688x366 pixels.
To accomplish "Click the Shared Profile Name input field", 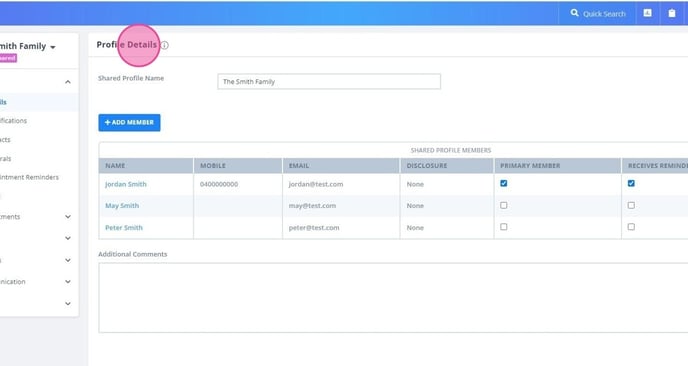I will click(x=329, y=82).
